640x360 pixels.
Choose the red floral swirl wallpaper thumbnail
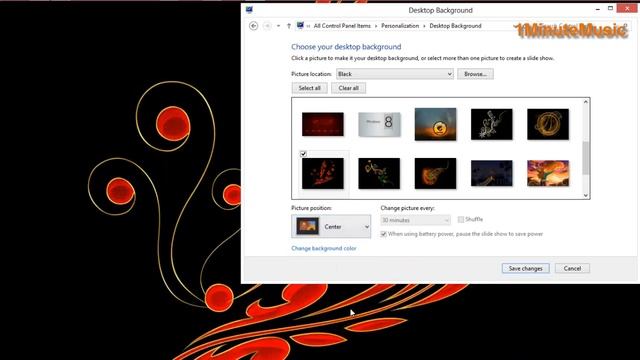(323, 173)
